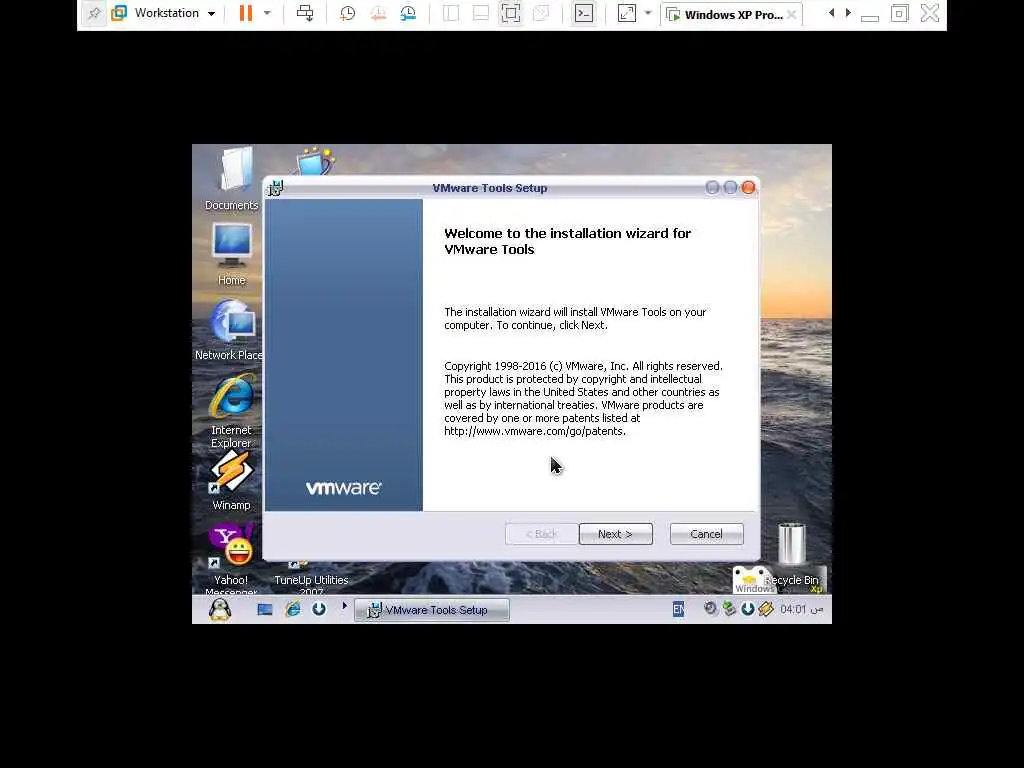Select the Winamp desktop shortcut
The image size is (1024, 768).
pos(231,481)
